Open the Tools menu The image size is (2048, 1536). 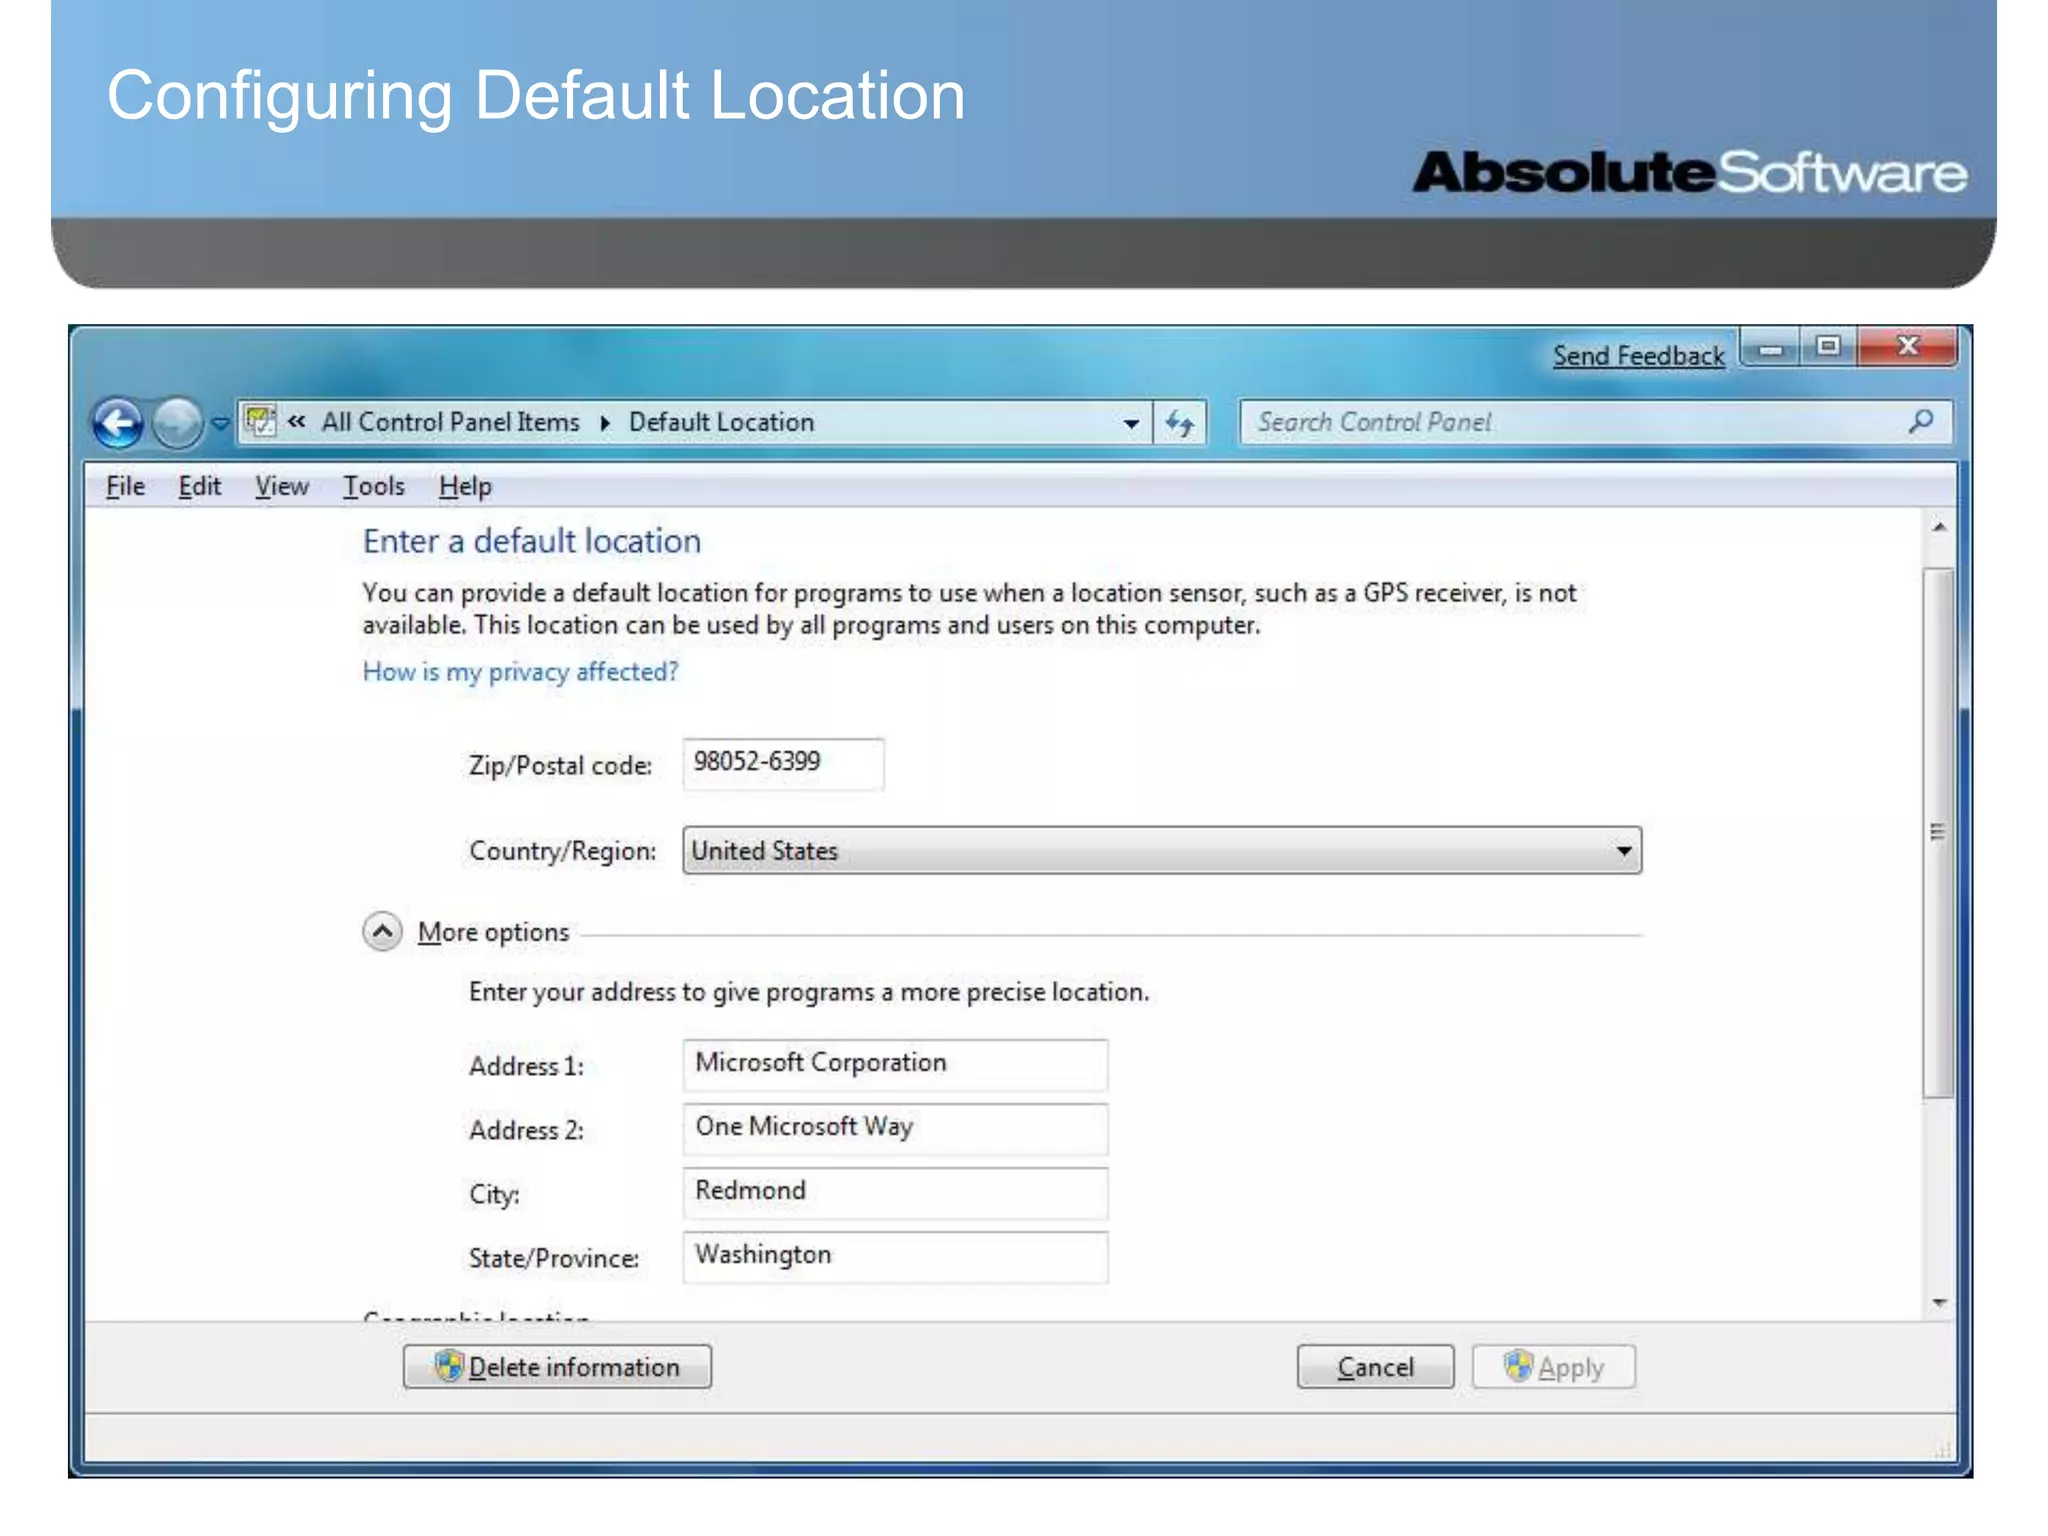click(374, 487)
